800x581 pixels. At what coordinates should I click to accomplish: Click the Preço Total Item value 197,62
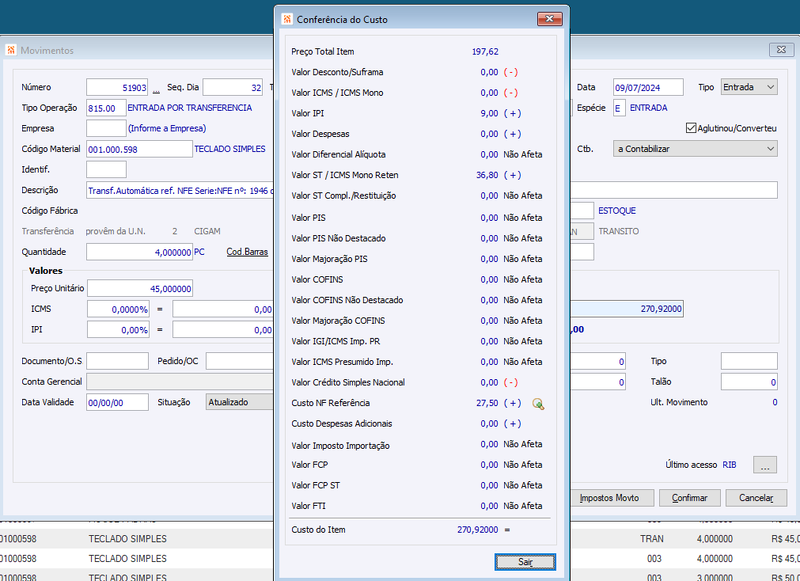pos(485,52)
